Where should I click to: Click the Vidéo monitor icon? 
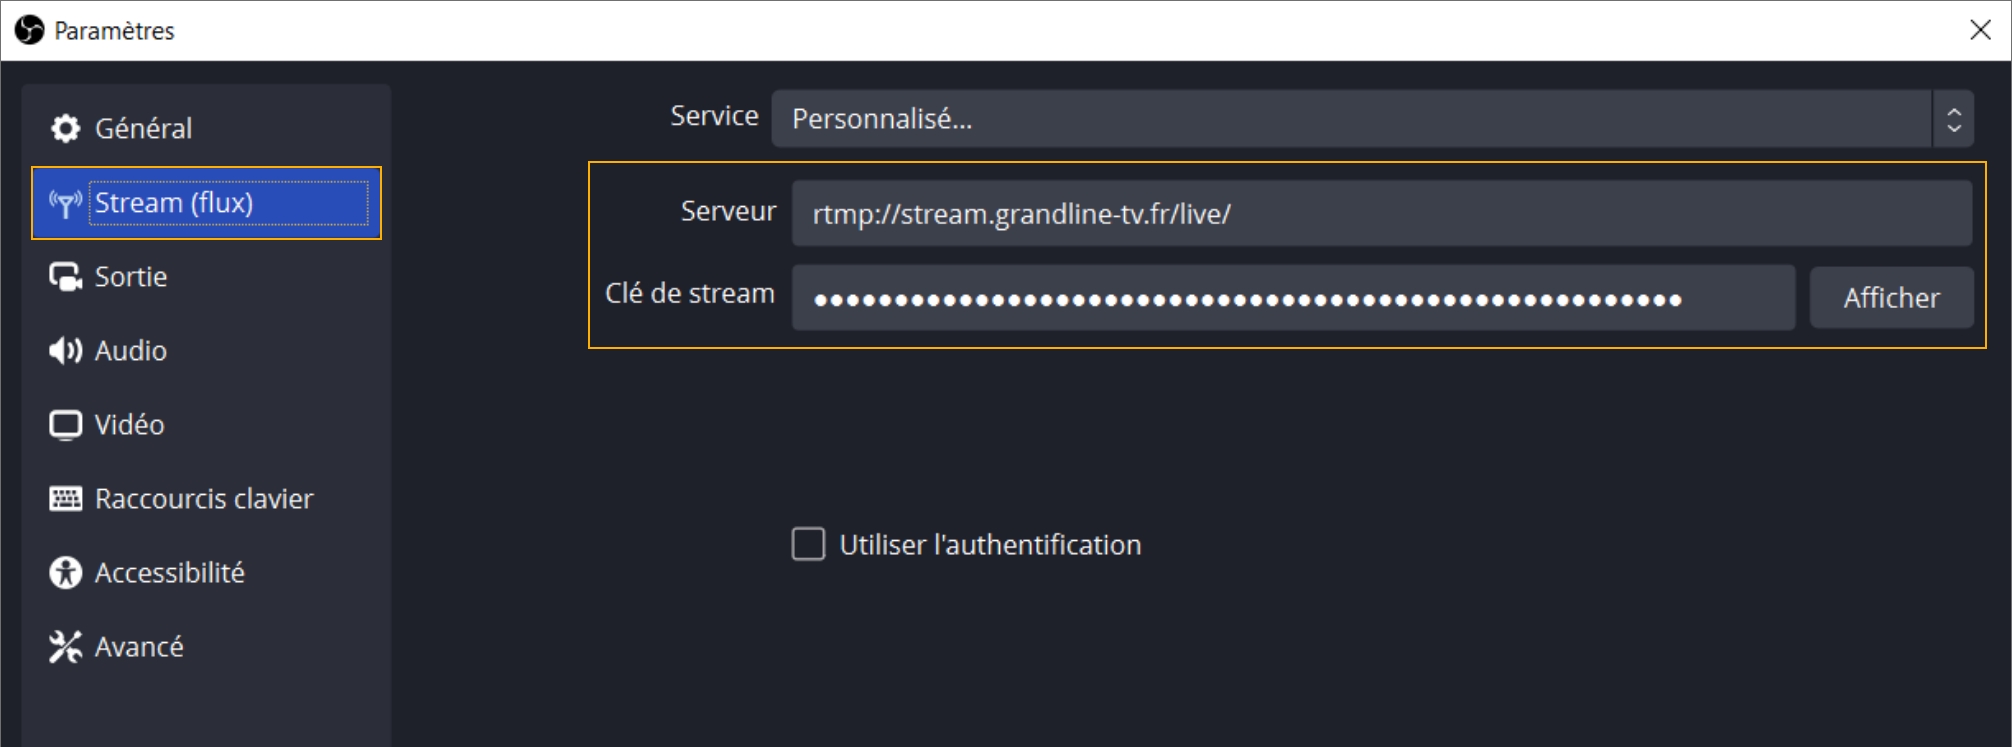pos(66,425)
